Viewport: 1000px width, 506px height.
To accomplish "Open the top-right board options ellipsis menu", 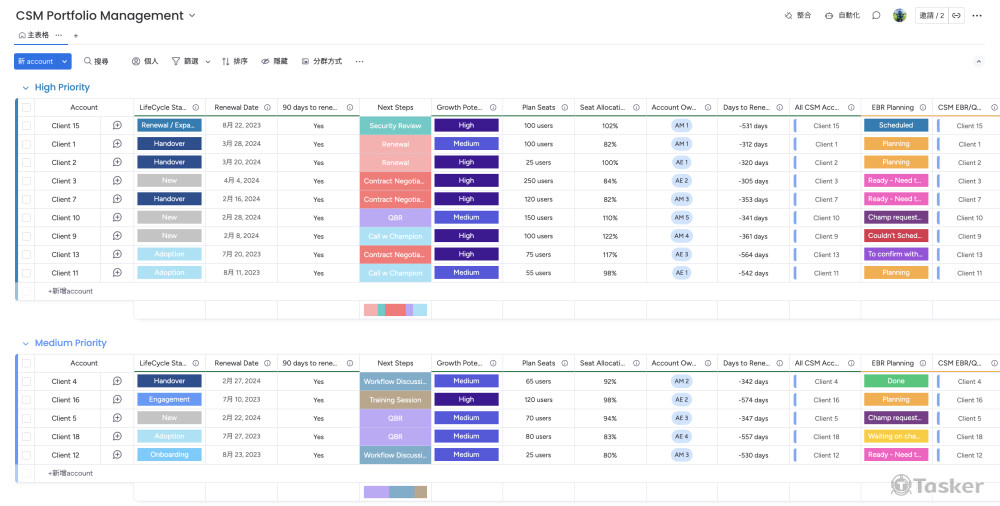I will tap(977, 16).
